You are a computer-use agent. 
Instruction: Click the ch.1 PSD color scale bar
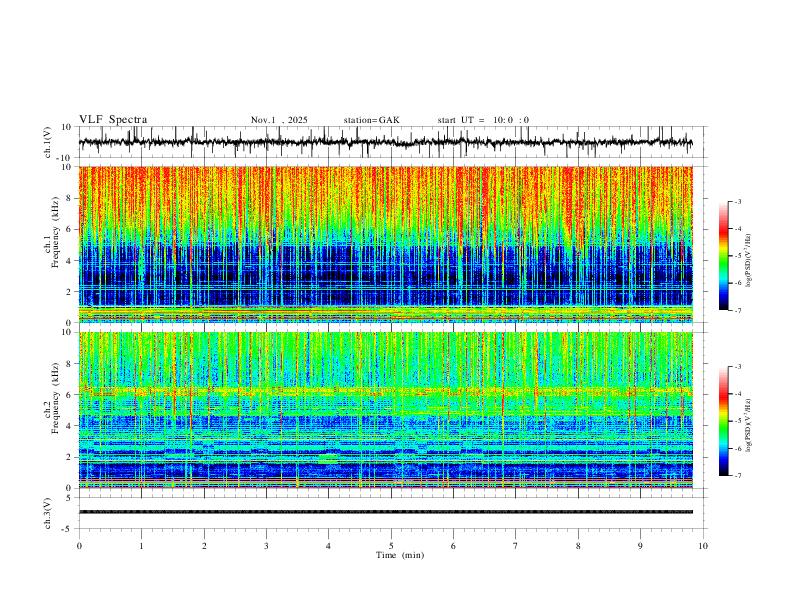[723, 256]
